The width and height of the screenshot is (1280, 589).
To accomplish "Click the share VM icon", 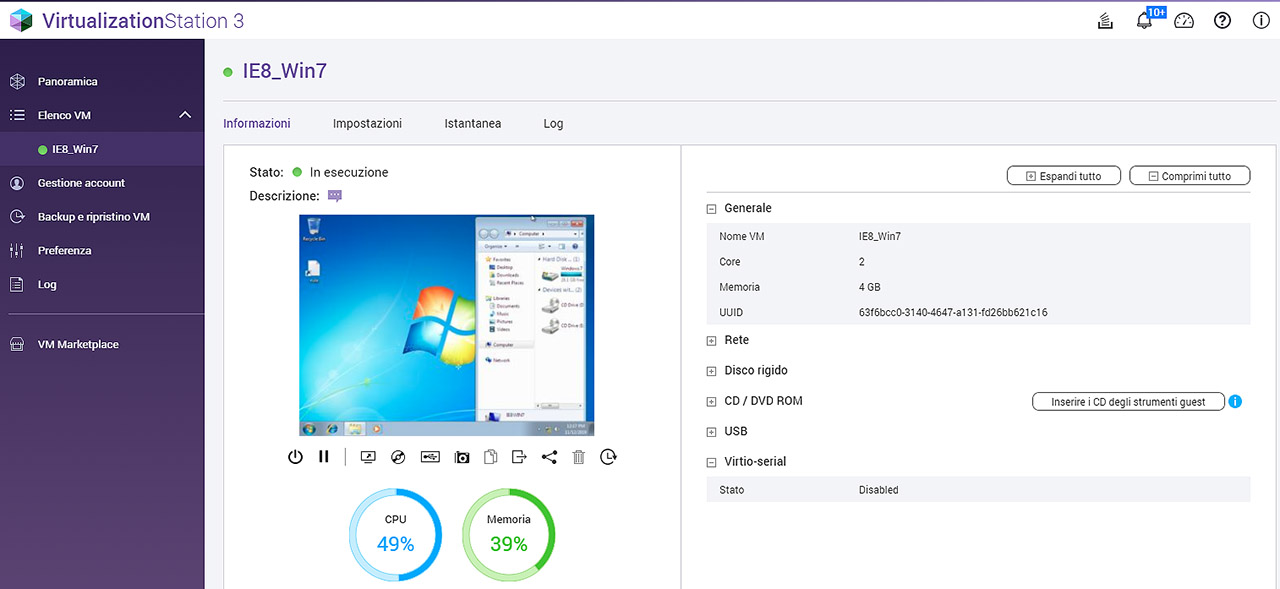I will (x=549, y=457).
